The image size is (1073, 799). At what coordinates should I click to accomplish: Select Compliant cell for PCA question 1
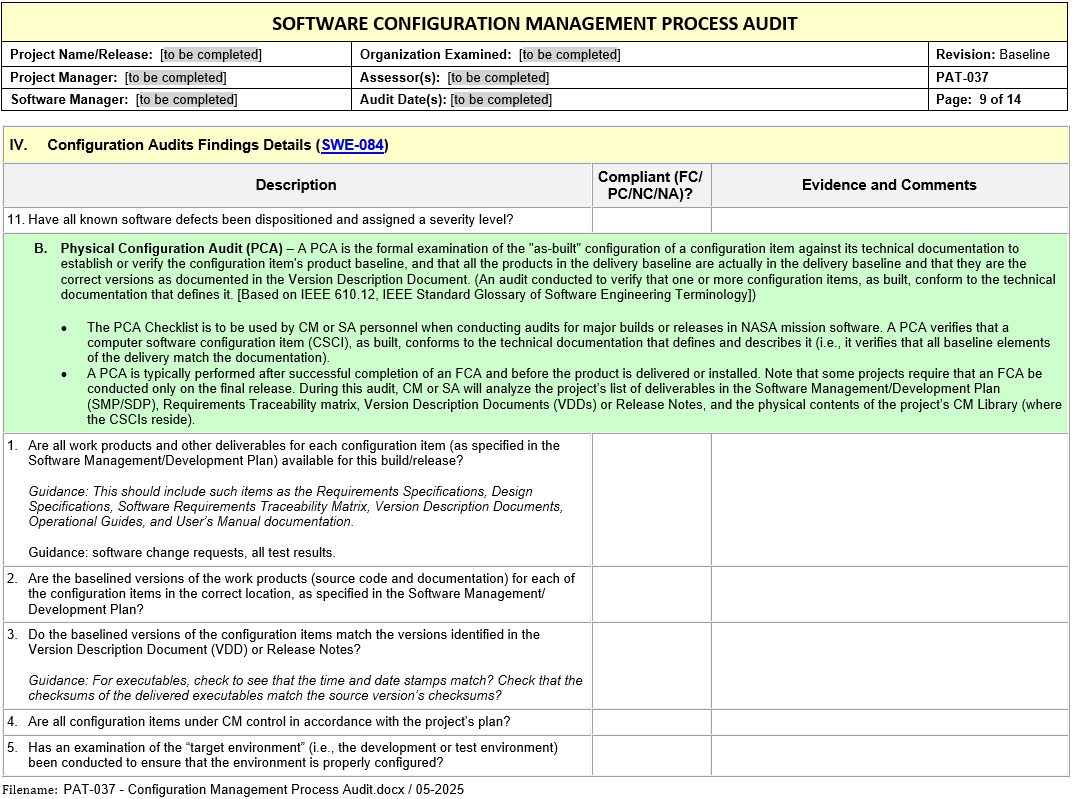pos(651,499)
